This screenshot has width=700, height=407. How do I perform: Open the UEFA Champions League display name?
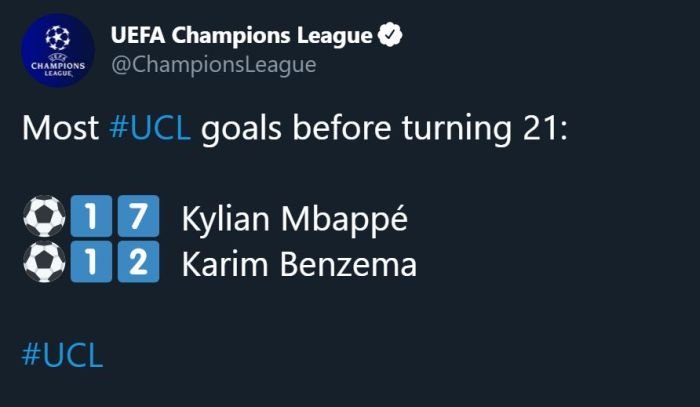pyautogui.click(x=242, y=35)
